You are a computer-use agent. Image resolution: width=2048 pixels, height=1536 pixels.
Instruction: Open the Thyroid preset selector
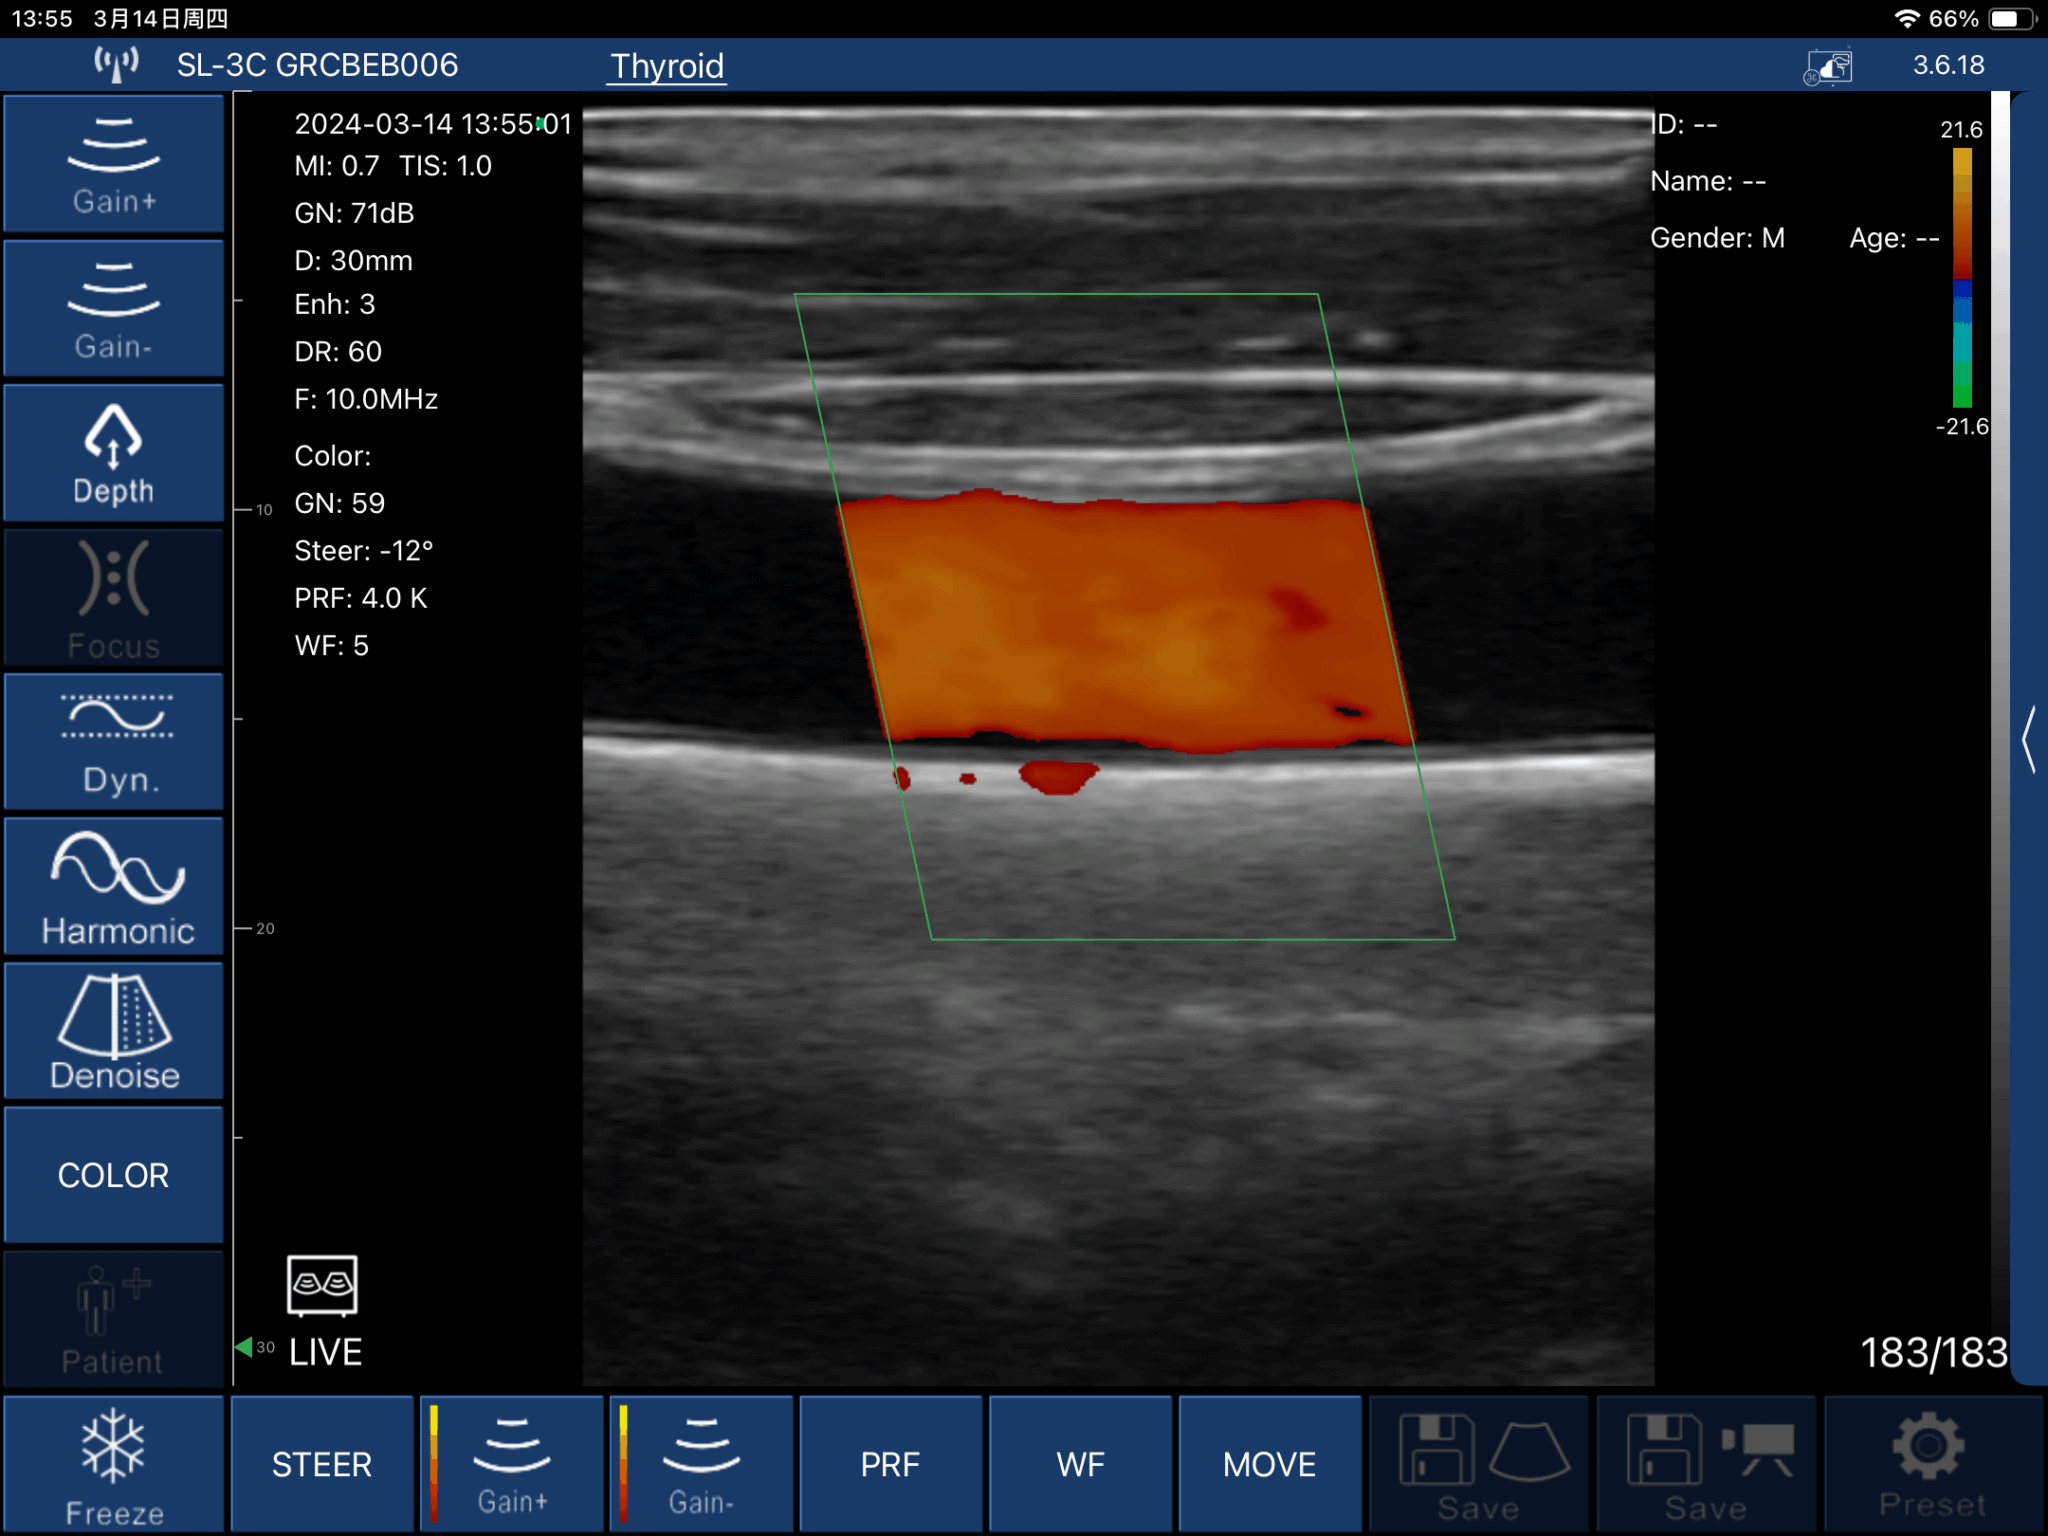click(x=667, y=65)
